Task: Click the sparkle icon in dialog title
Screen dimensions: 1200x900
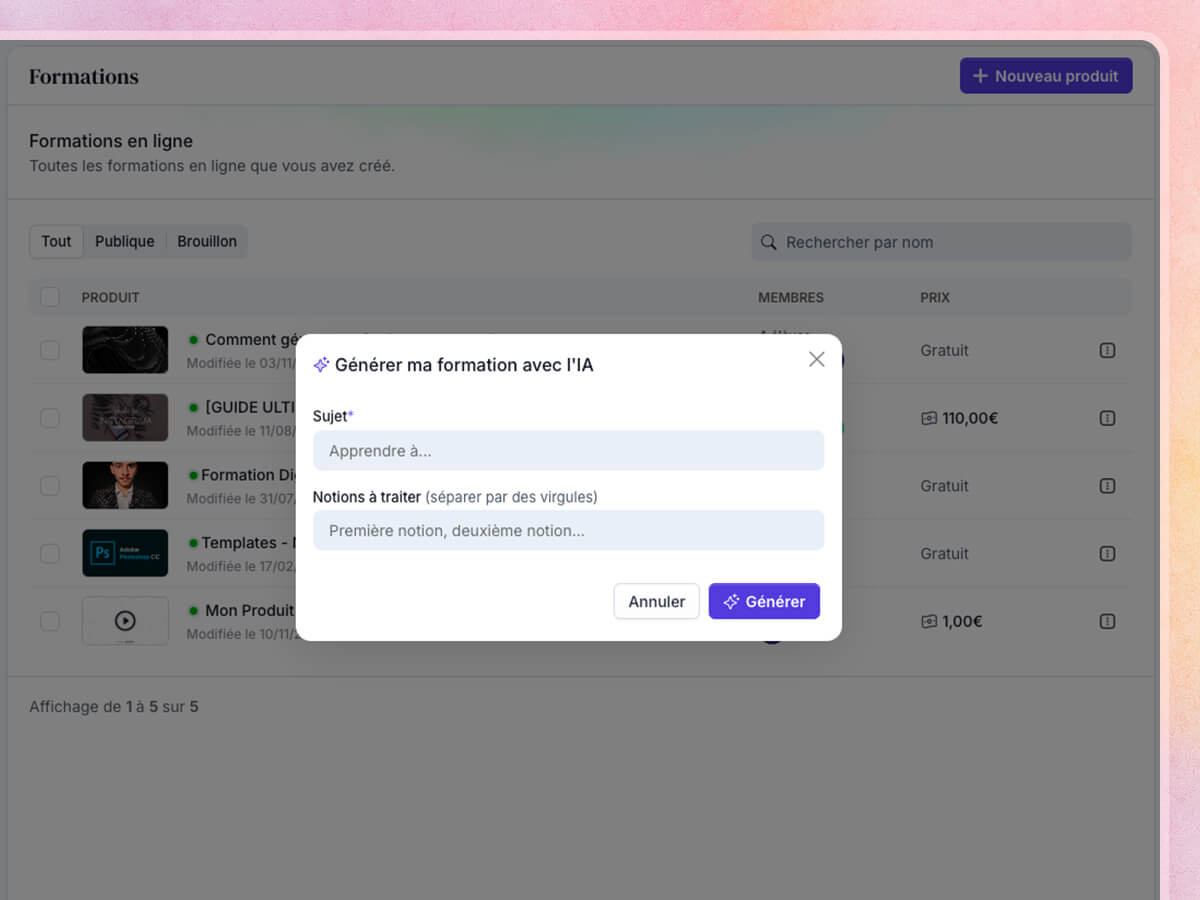Action: [321, 365]
